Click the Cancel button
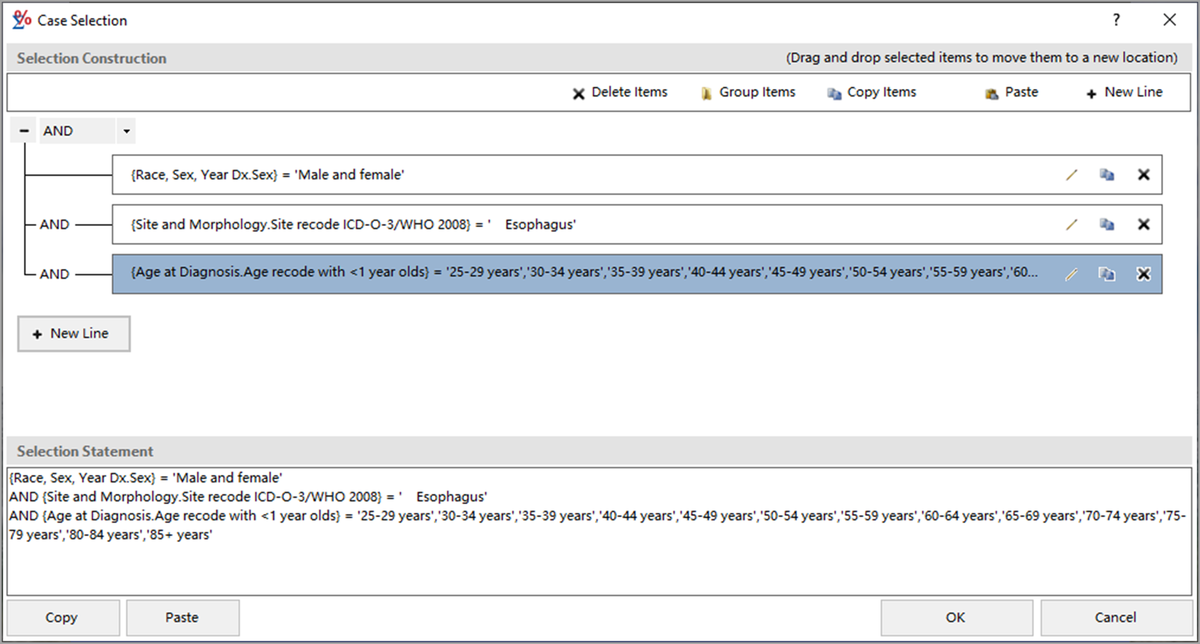The width and height of the screenshot is (1200, 644). 1115,617
